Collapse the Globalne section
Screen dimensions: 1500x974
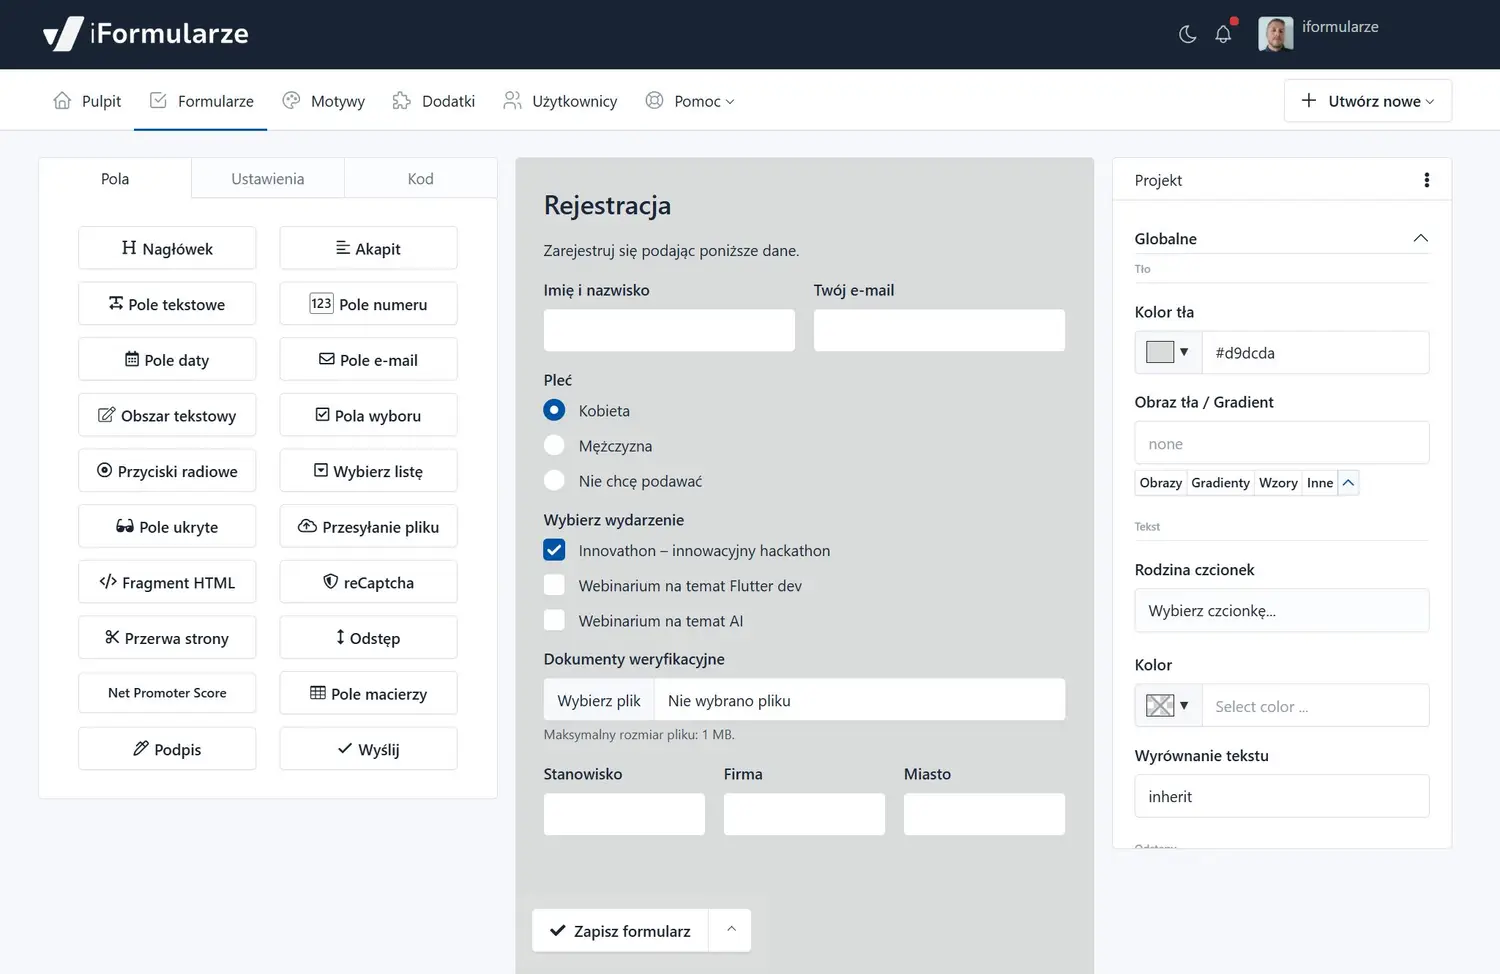click(x=1420, y=238)
